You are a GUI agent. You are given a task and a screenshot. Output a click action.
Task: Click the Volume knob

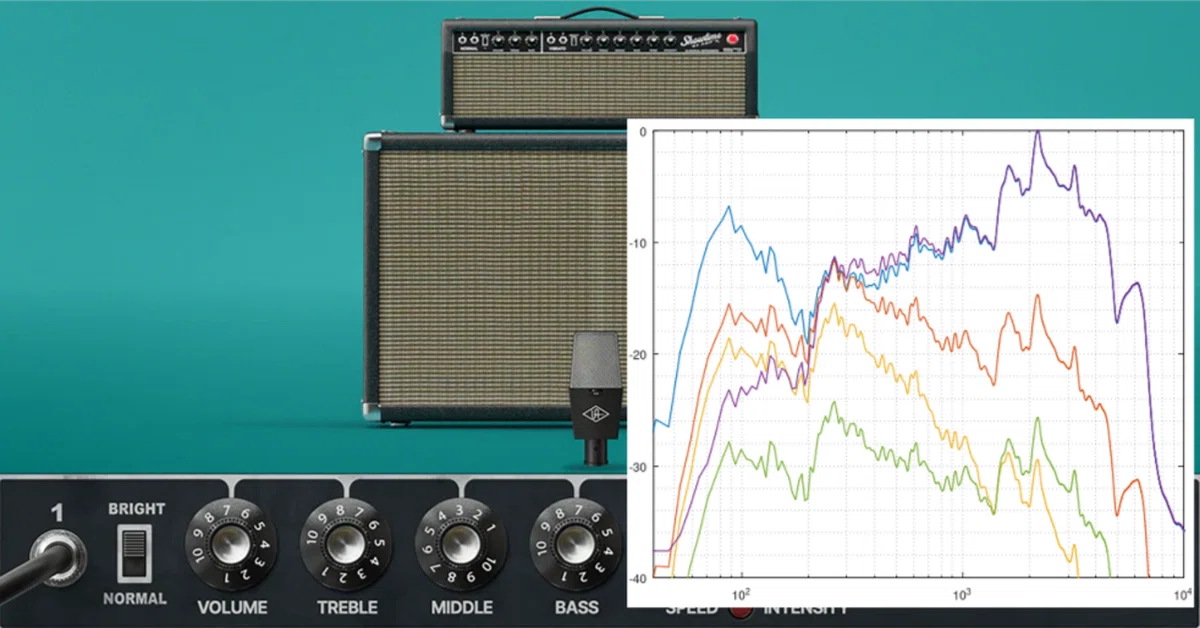point(232,544)
